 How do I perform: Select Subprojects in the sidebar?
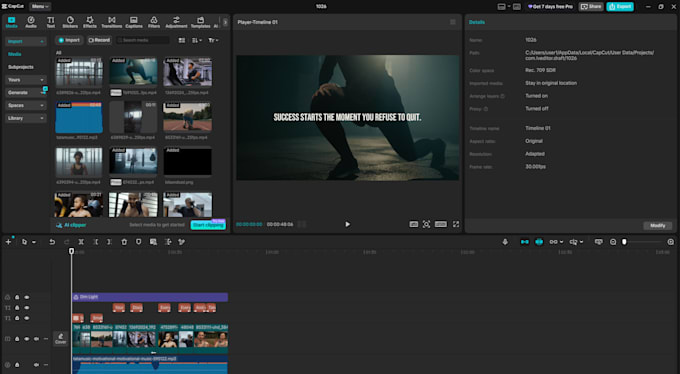(x=20, y=67)
